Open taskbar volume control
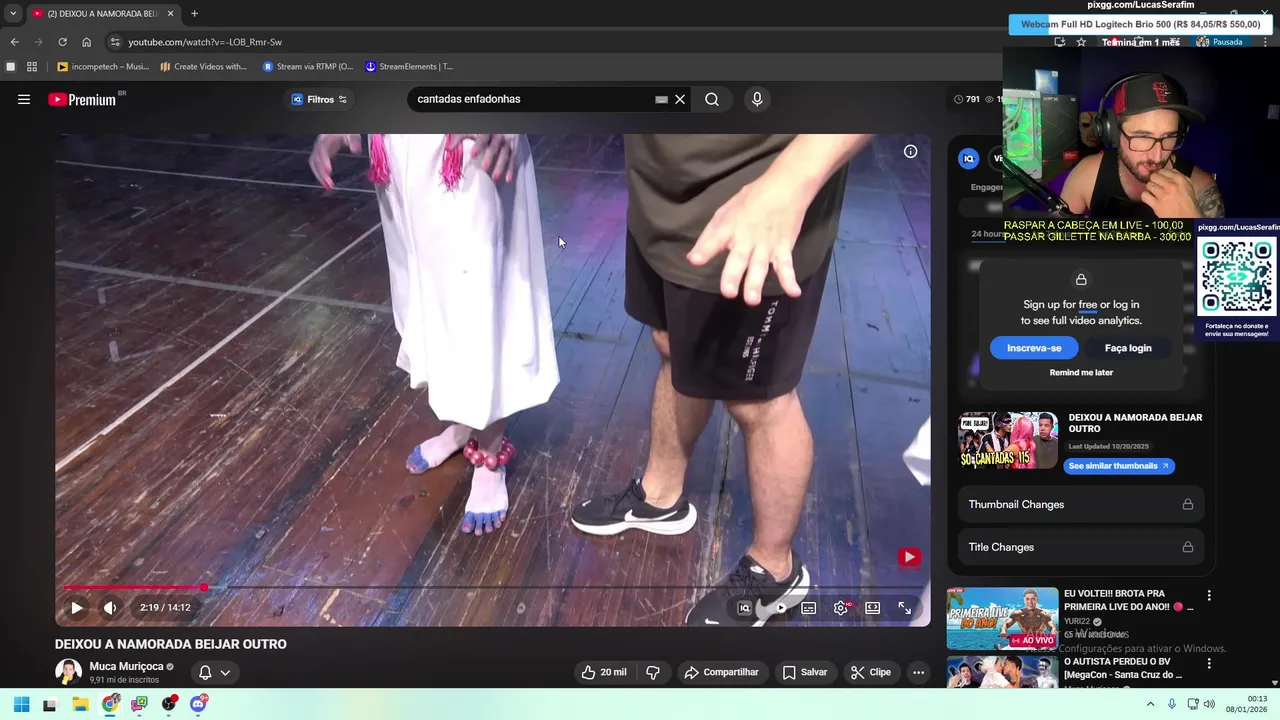 click(x=1209, y=704)
